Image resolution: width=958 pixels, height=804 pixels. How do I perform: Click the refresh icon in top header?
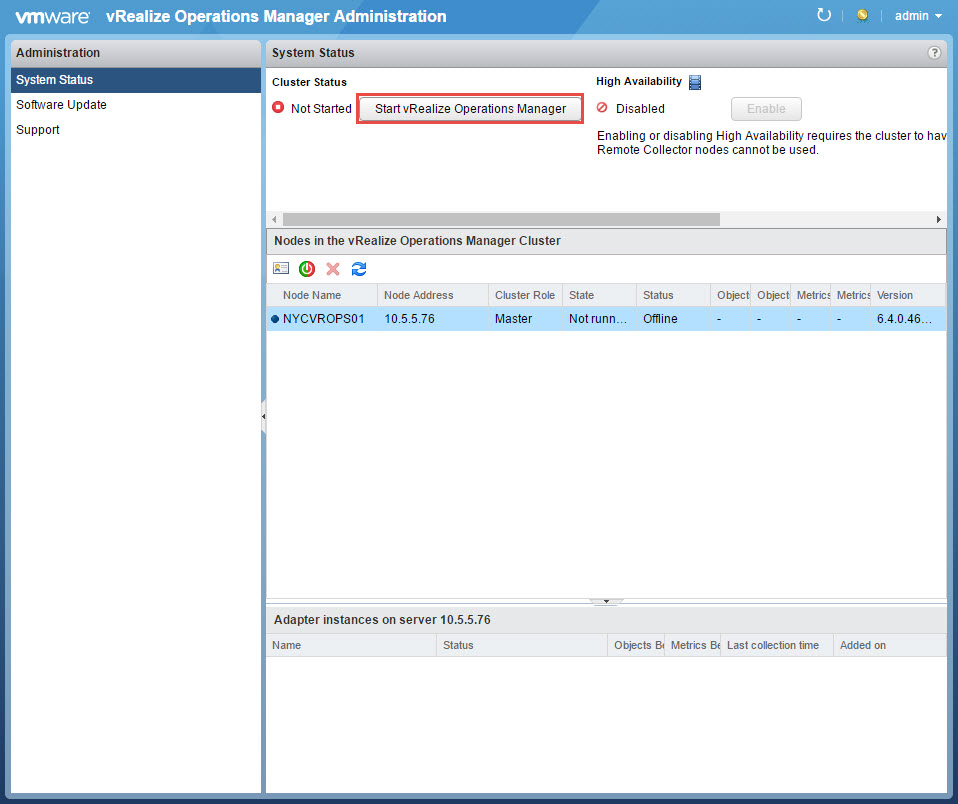(824, 16)
